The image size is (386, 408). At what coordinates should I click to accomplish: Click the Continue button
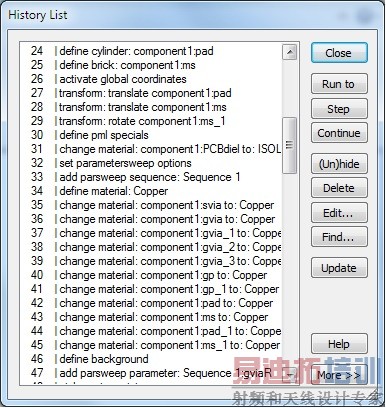339,133
